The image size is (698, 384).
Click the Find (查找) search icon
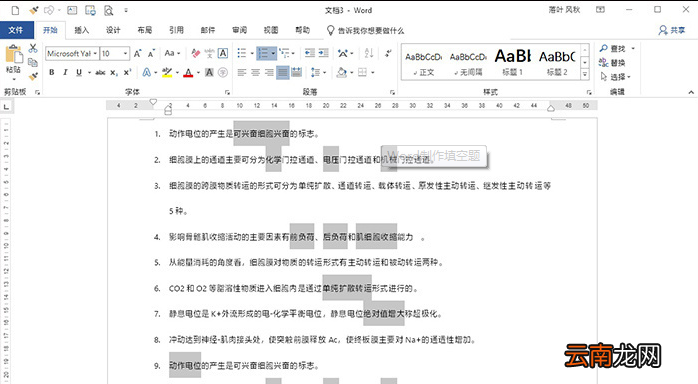point(604,48)
